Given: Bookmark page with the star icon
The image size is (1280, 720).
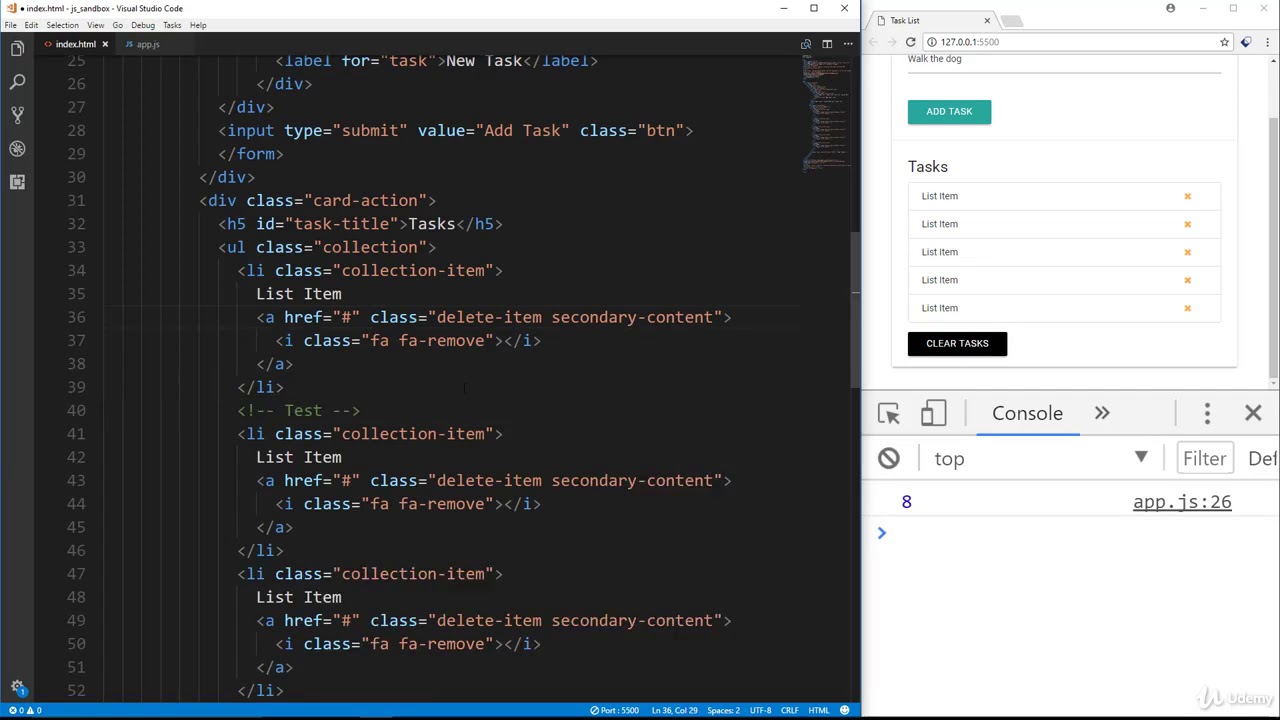Looking at the screenshot, I should pos(1224,42).
